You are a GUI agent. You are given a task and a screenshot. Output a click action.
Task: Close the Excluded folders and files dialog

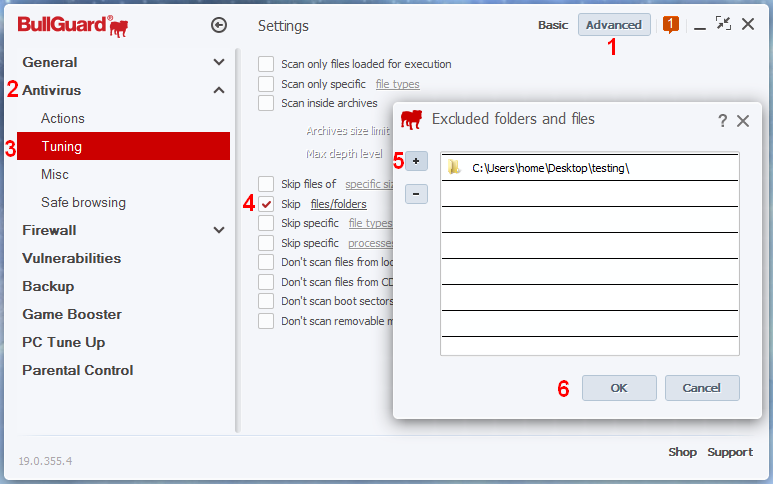(743, 121)
